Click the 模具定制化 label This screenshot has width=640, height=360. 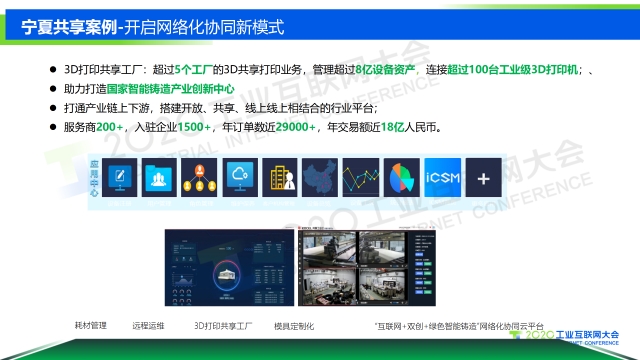[x=294, y=326]
